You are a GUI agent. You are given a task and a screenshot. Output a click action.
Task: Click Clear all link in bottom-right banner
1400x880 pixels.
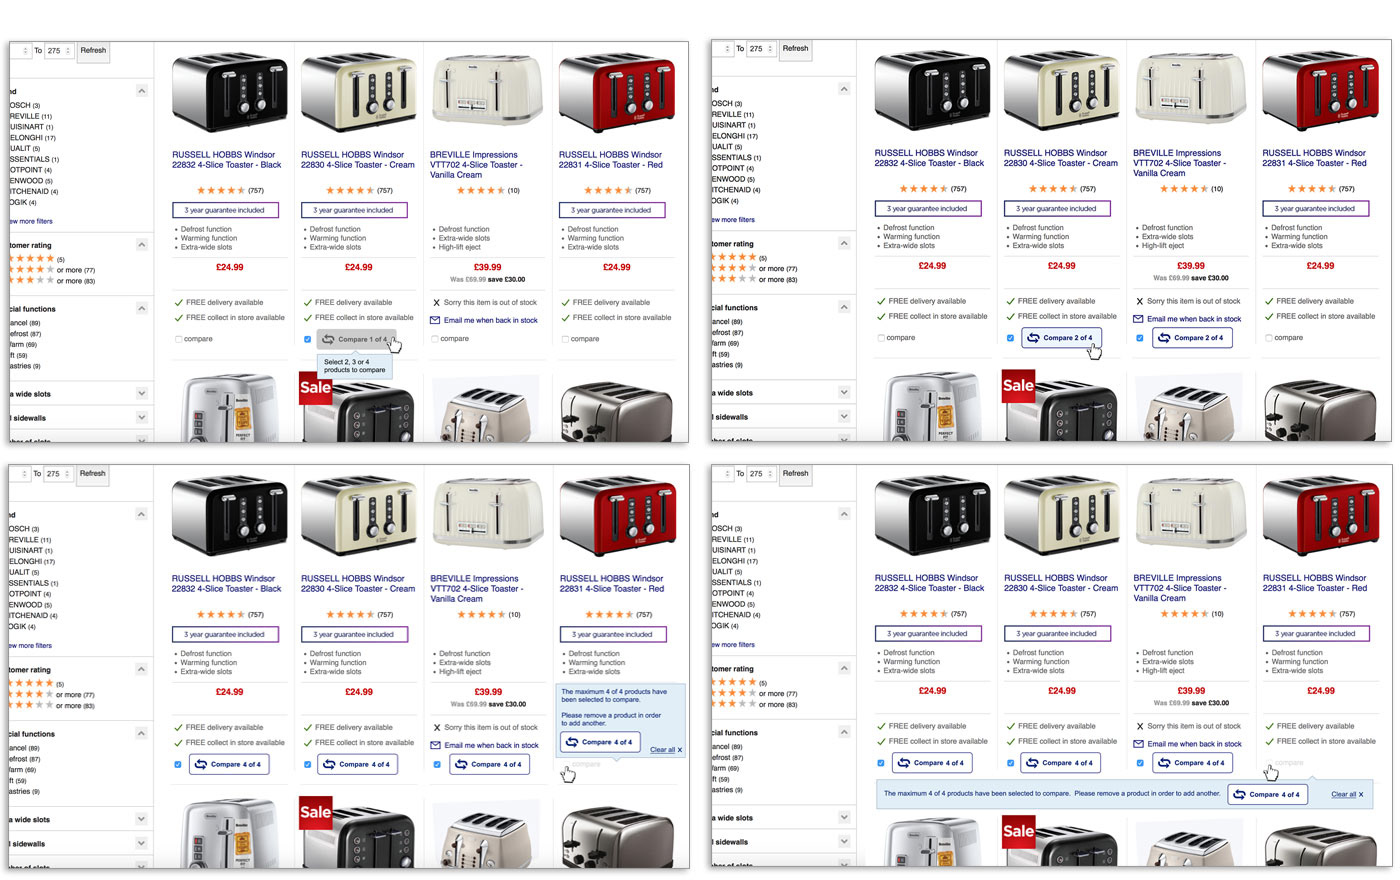[x=1343, y=795]
